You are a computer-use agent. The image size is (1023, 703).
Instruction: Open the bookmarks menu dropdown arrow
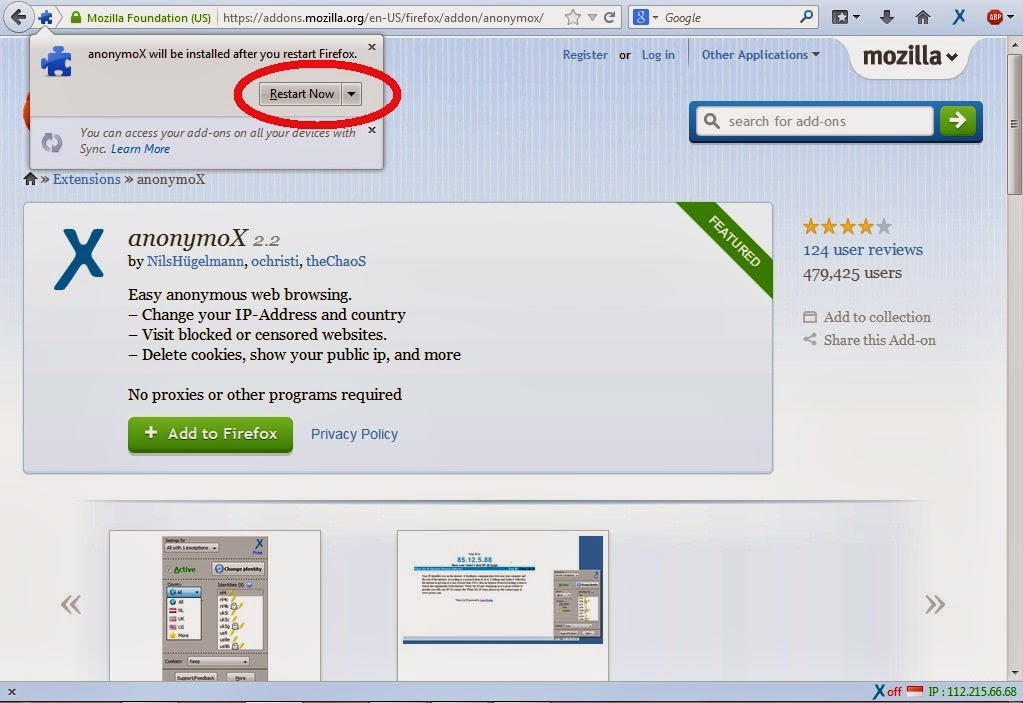pos(857,18)
